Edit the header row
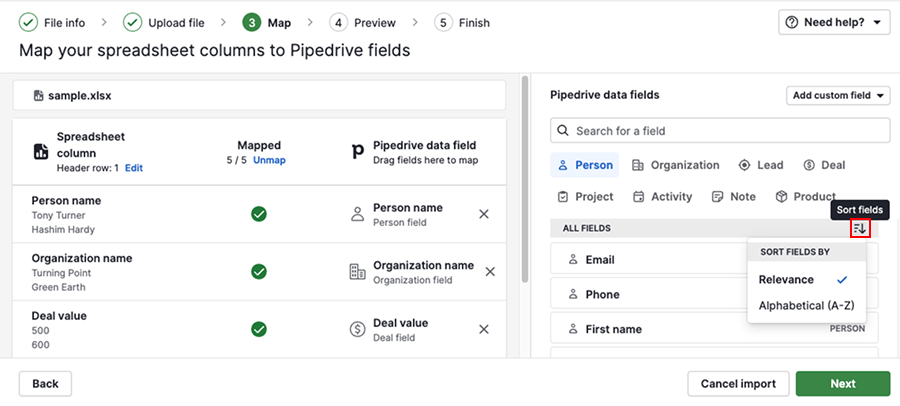 click(x=134, y=168)
